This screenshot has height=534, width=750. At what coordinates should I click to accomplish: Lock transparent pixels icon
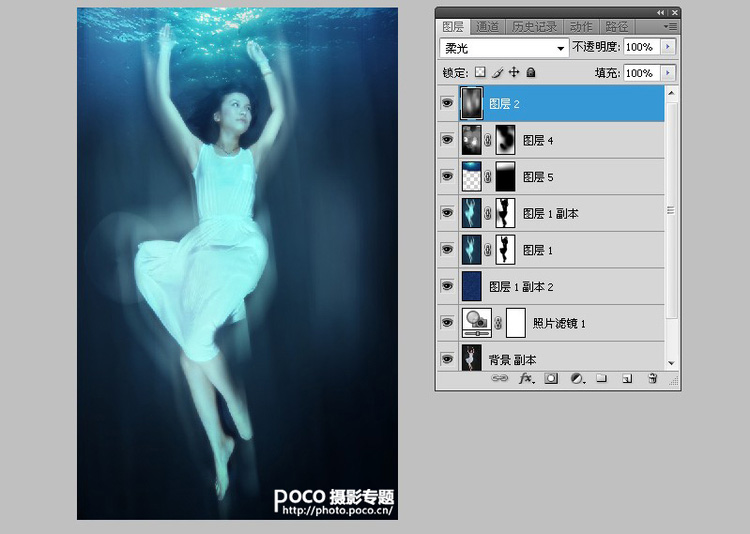[480, 72]
